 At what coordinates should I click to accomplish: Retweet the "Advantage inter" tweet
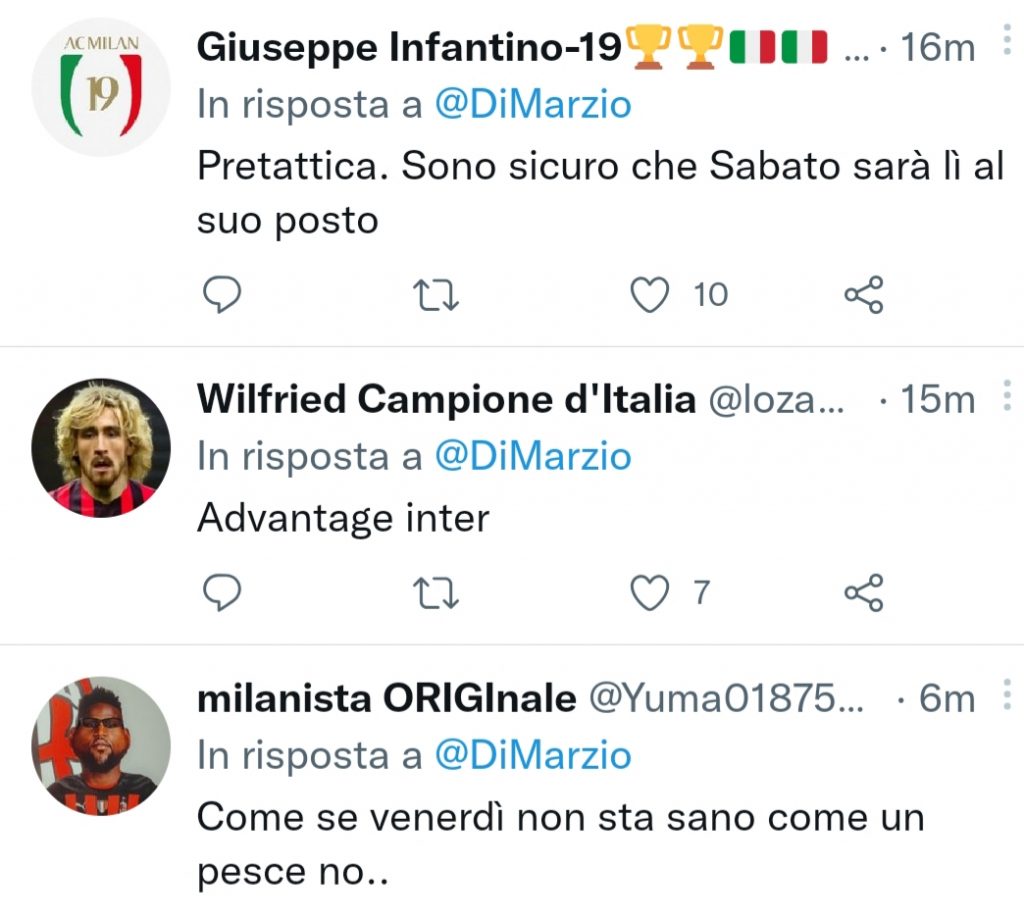coord(436,593)
